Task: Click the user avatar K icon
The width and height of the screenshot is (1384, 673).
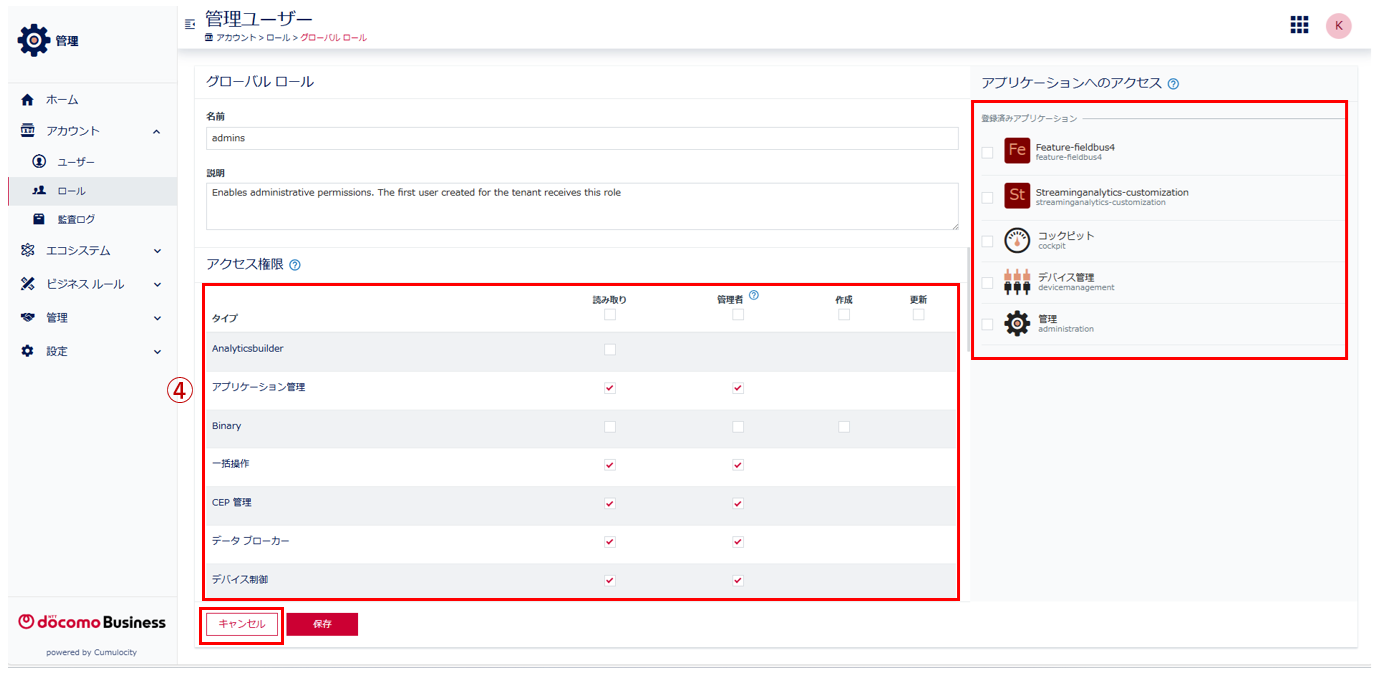Action: 1338,26
